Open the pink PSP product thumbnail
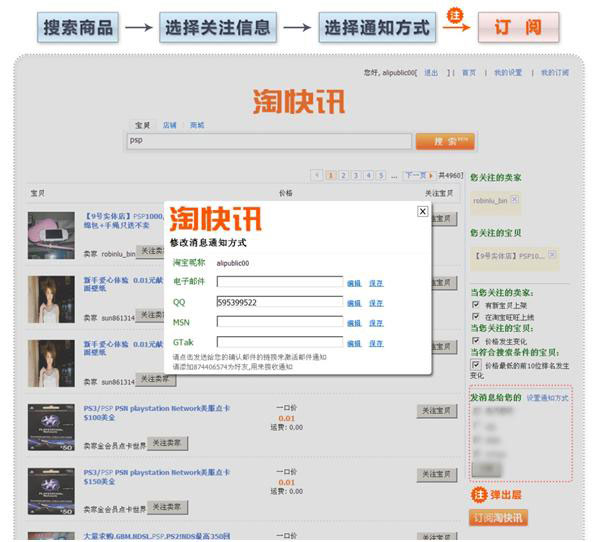Screen dimensions: 596x542 coord(51,236)
